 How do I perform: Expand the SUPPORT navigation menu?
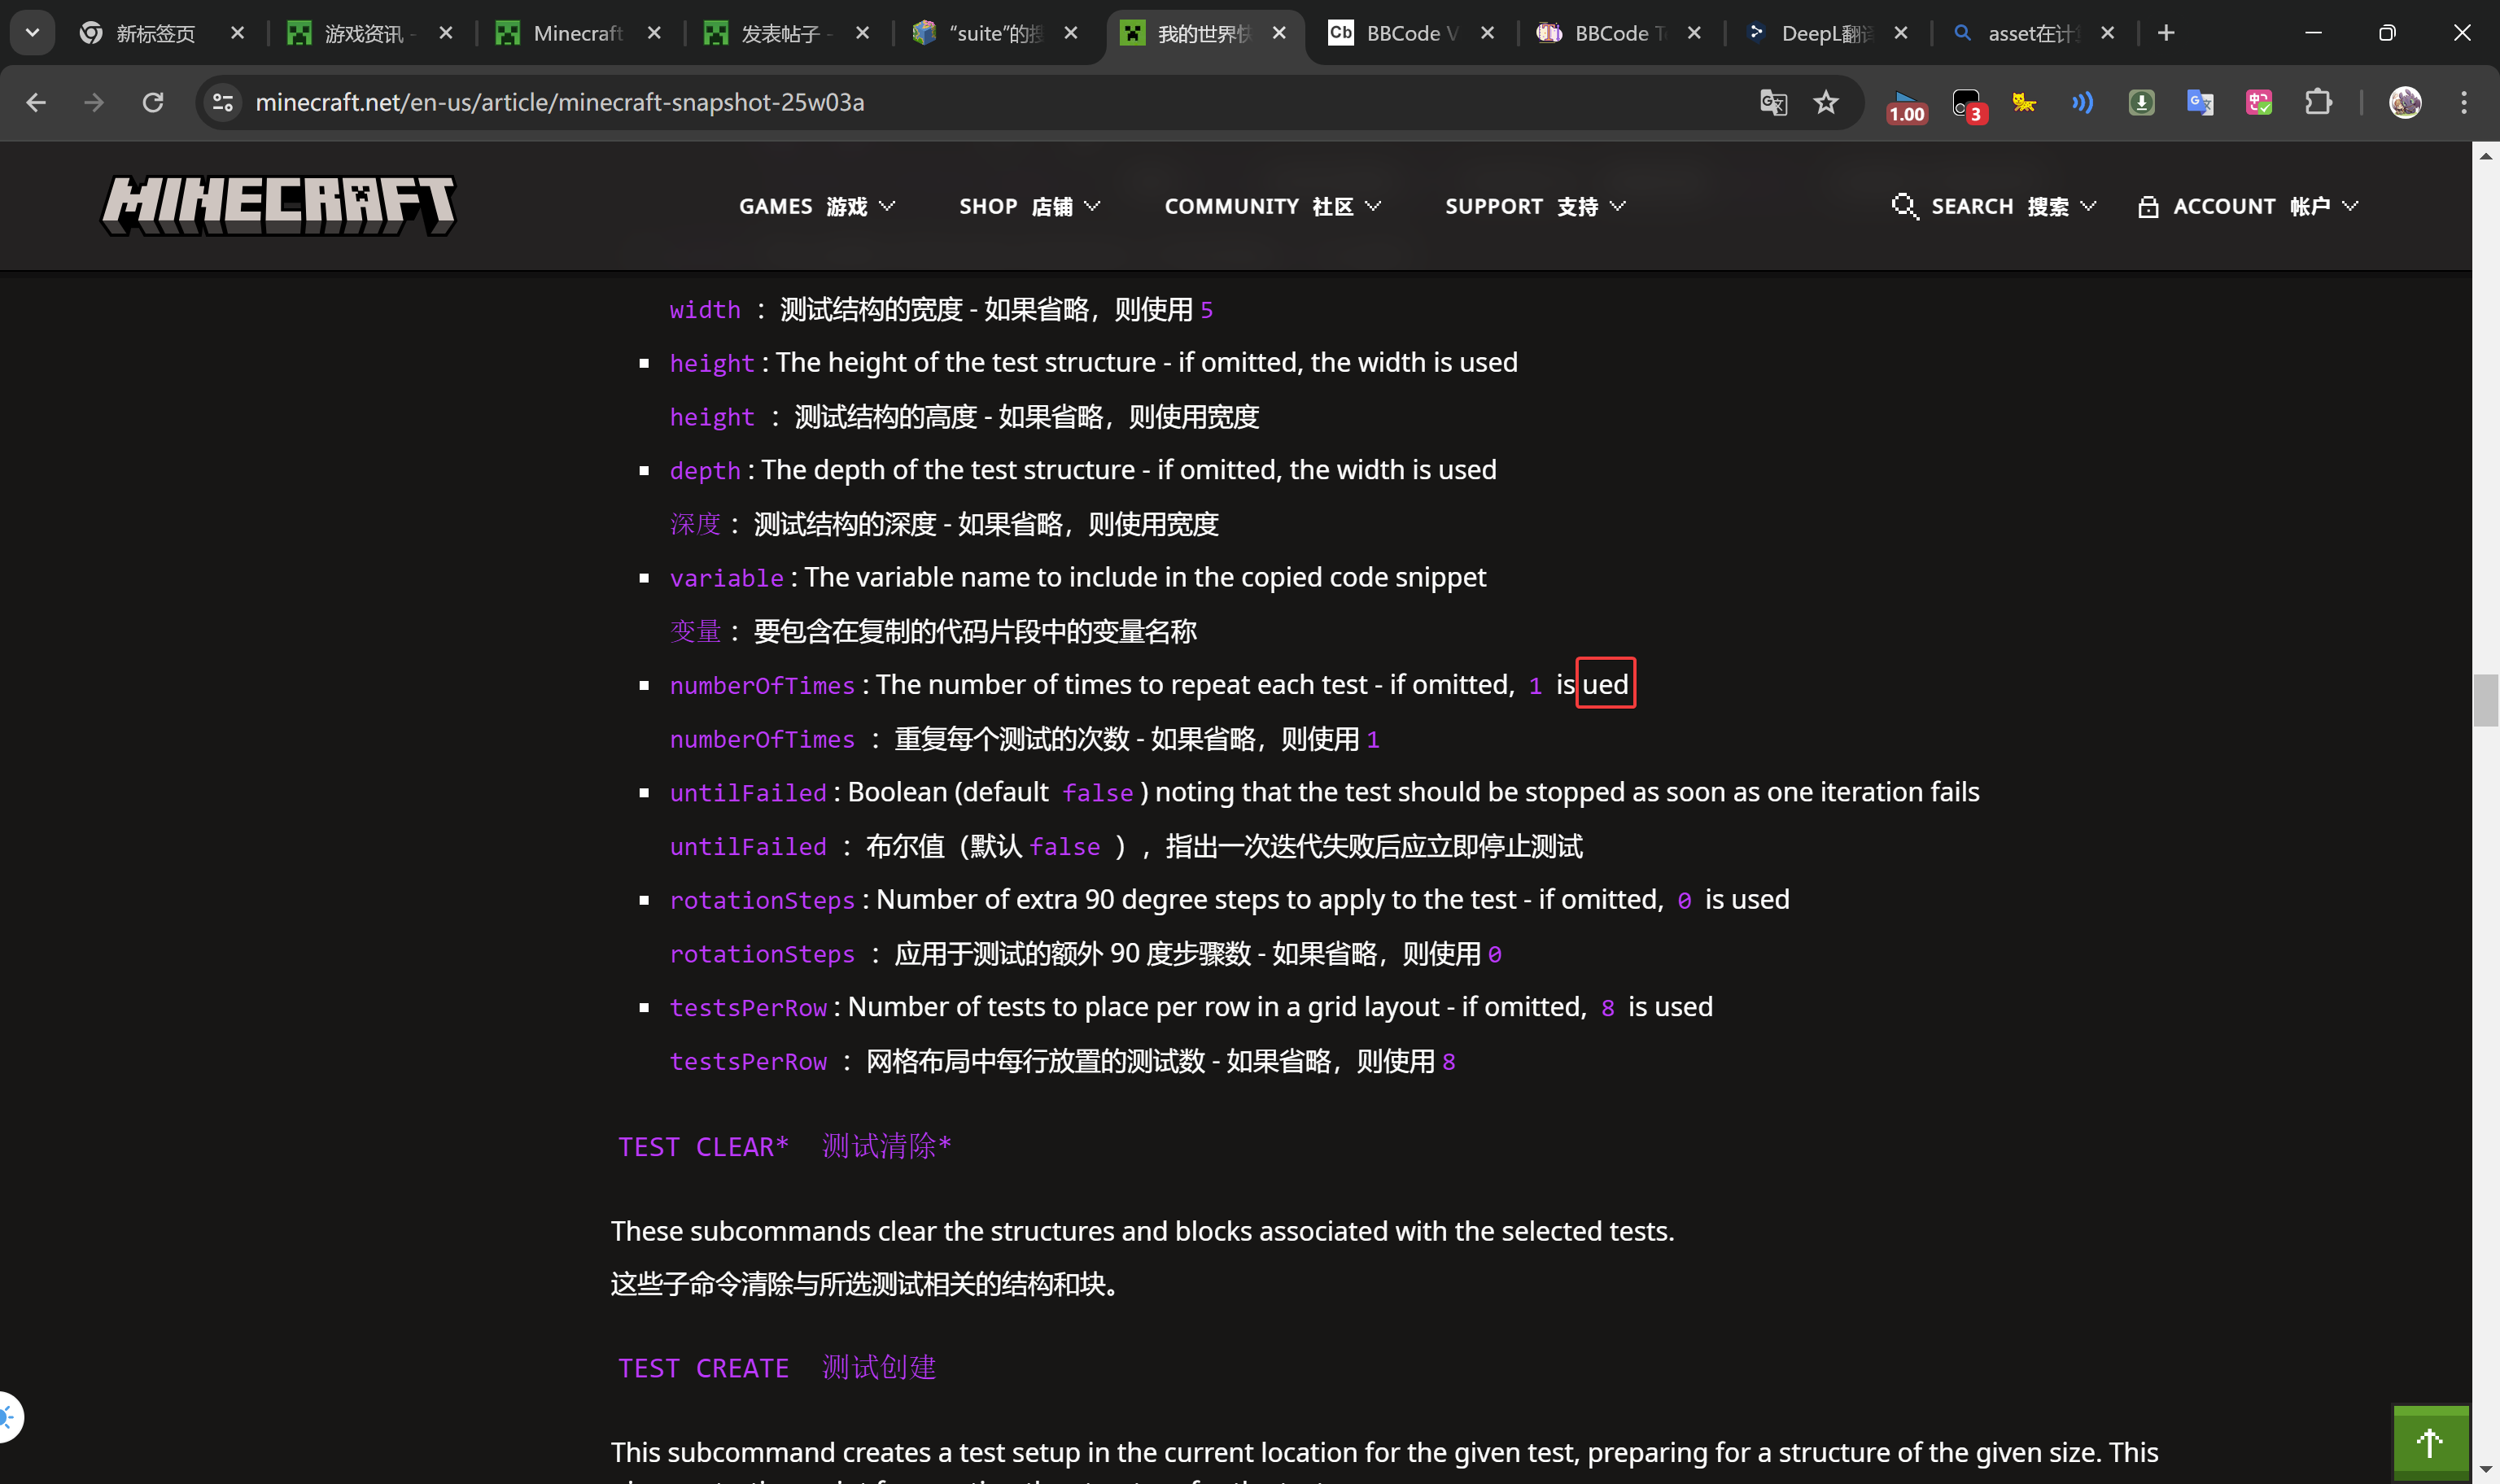tap(1536, 206)
